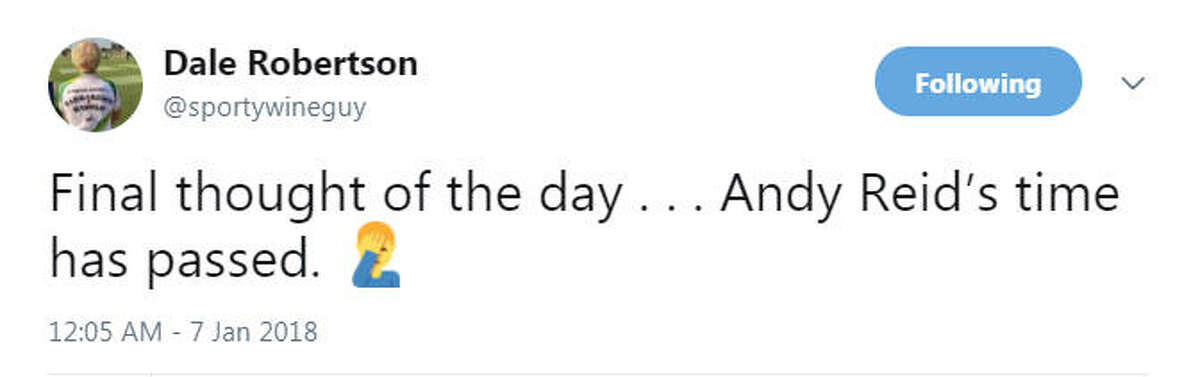Open the more-actions down arrow menu
Screen dimensions: 1200x377
tap(1132, 83)
